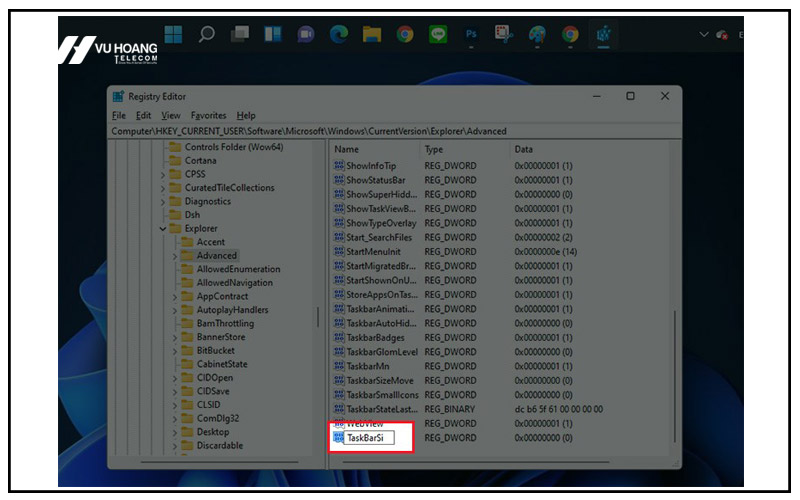Select the TaskbarSmallIcons registry value

pyautogui.click(x=382, y=394)
